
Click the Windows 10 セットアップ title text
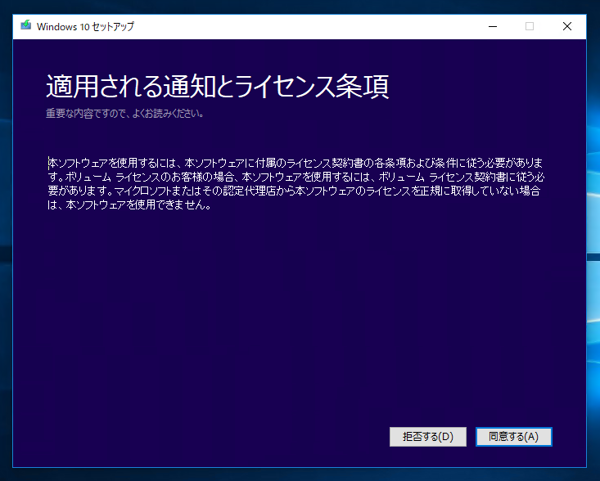tap(85, 26)
